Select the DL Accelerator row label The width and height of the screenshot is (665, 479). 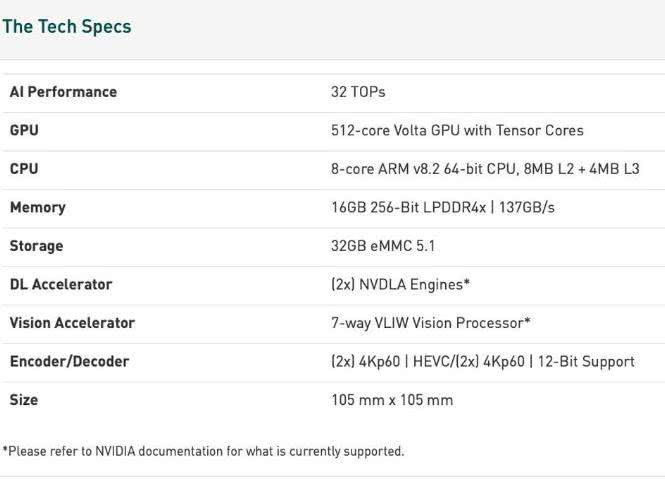tap(61, 285)
